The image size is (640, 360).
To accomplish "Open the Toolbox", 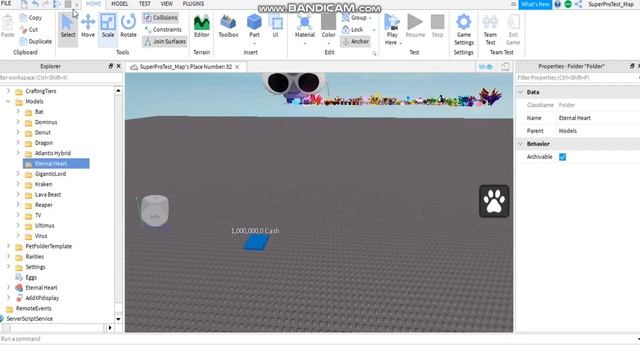I will click(x=228, y=26).
